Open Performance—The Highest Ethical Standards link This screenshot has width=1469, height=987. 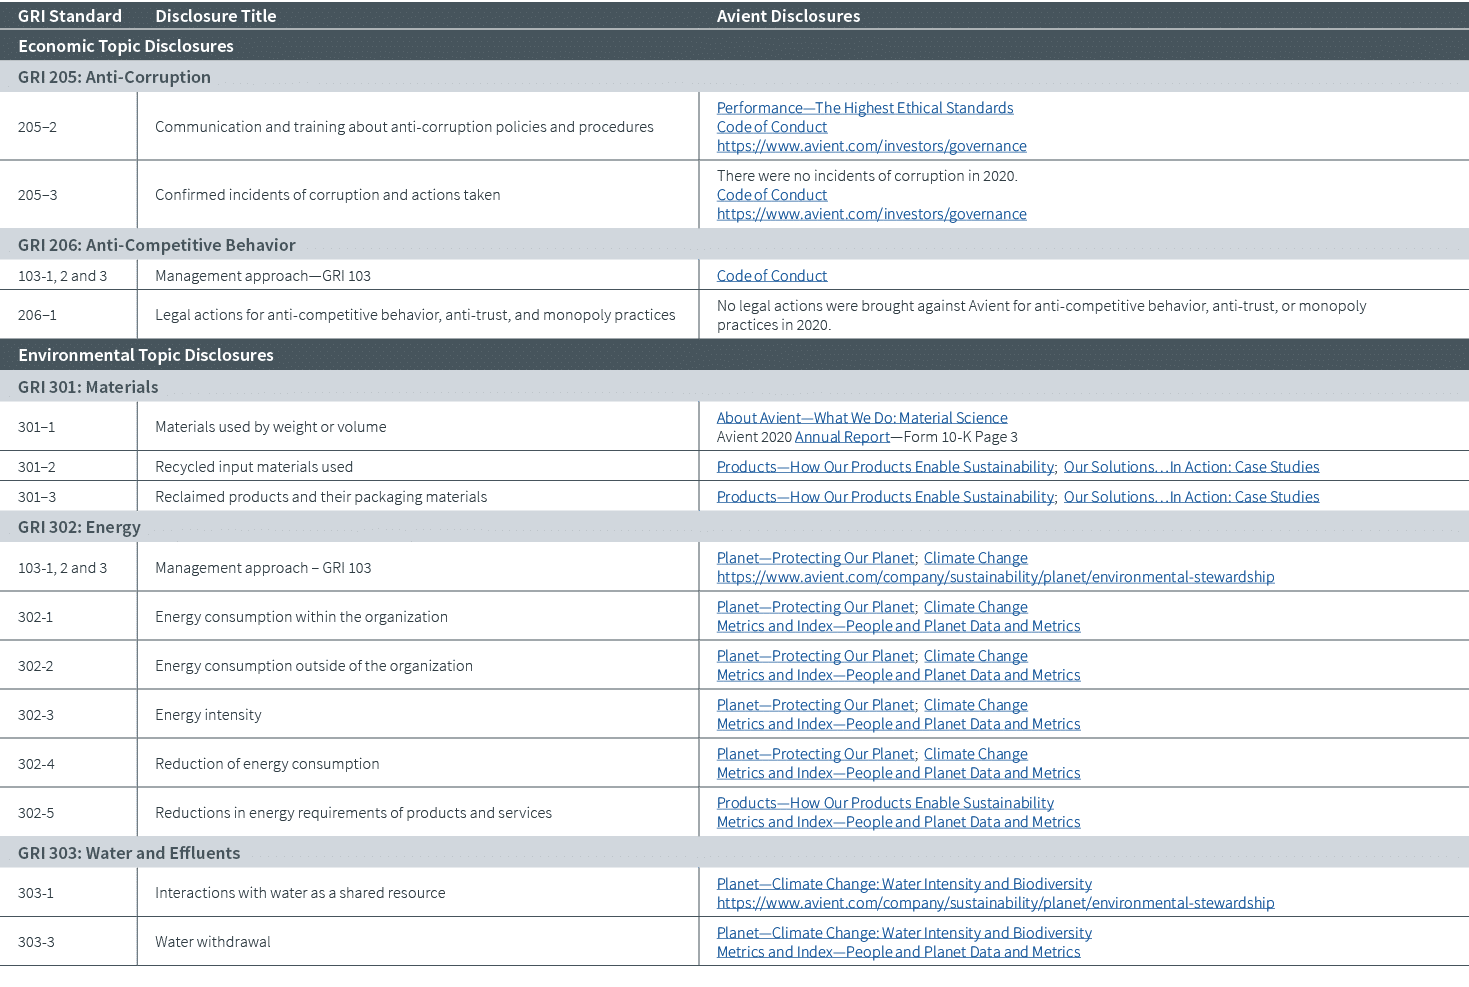(x=864, y=108)
